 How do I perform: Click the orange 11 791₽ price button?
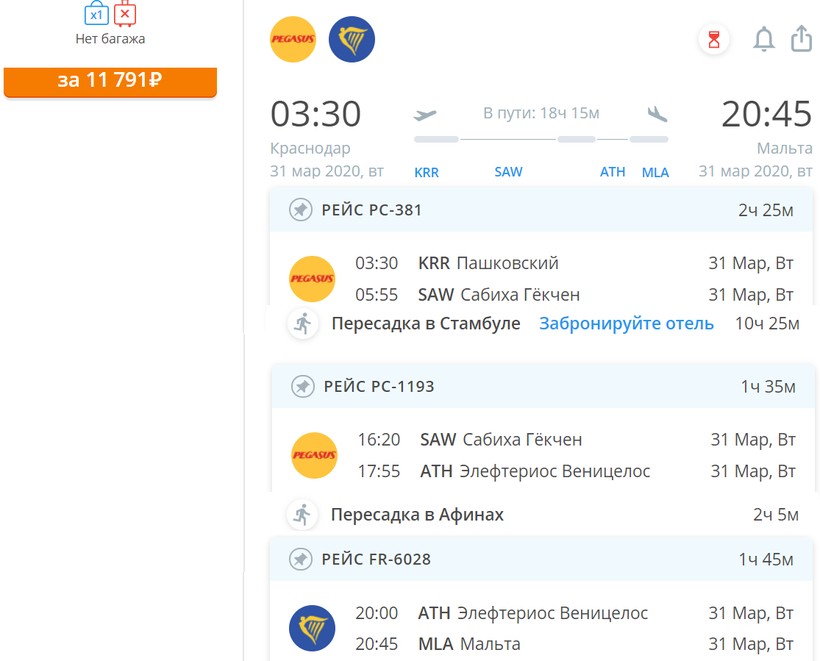pos(110,81)
